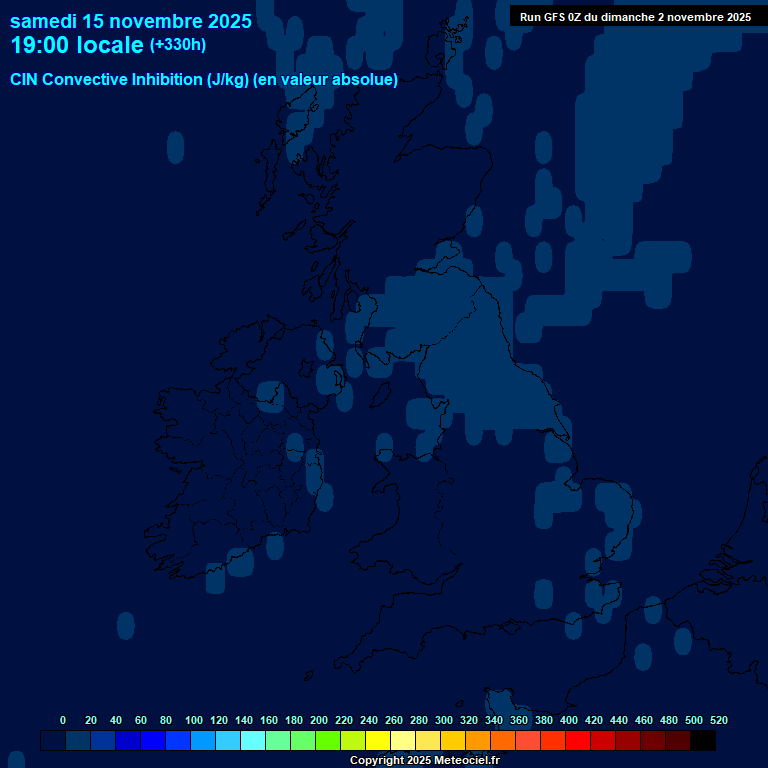The width and height of the screenshot is (768, 768).
Task: Select the pure blue swatch below 60
Action: pos(153,741)
